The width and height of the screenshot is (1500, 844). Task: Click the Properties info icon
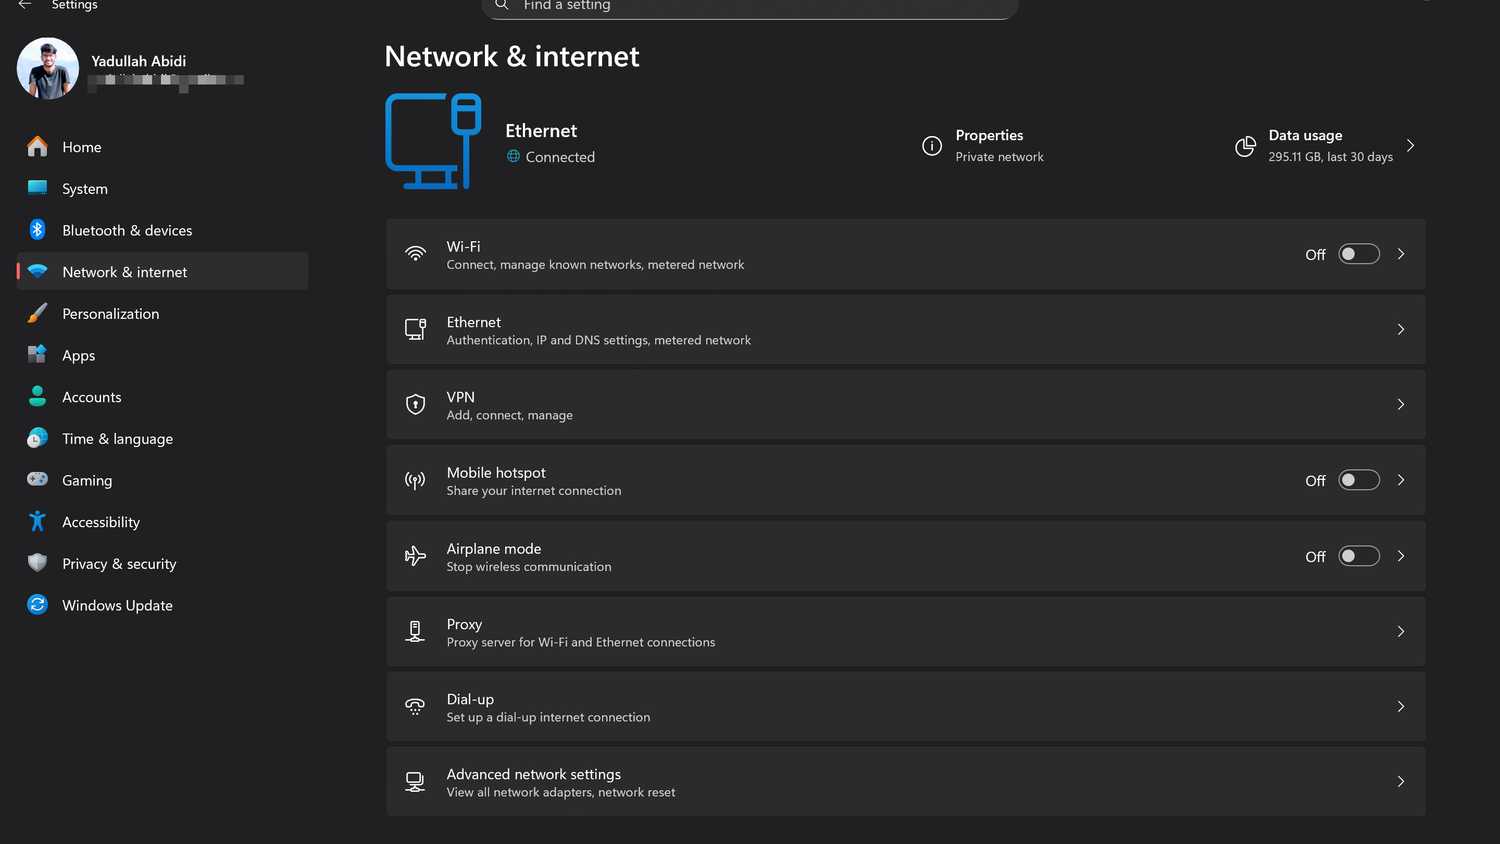click(931, 146)
